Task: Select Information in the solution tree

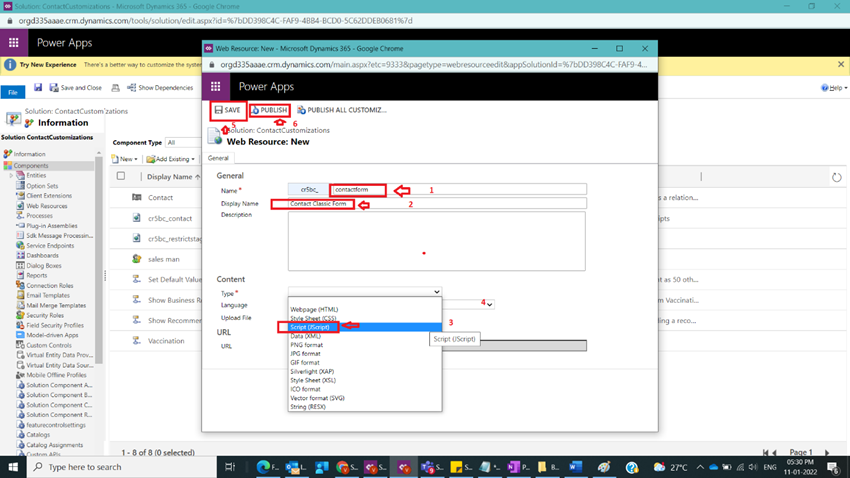Action: coord(29,154)
